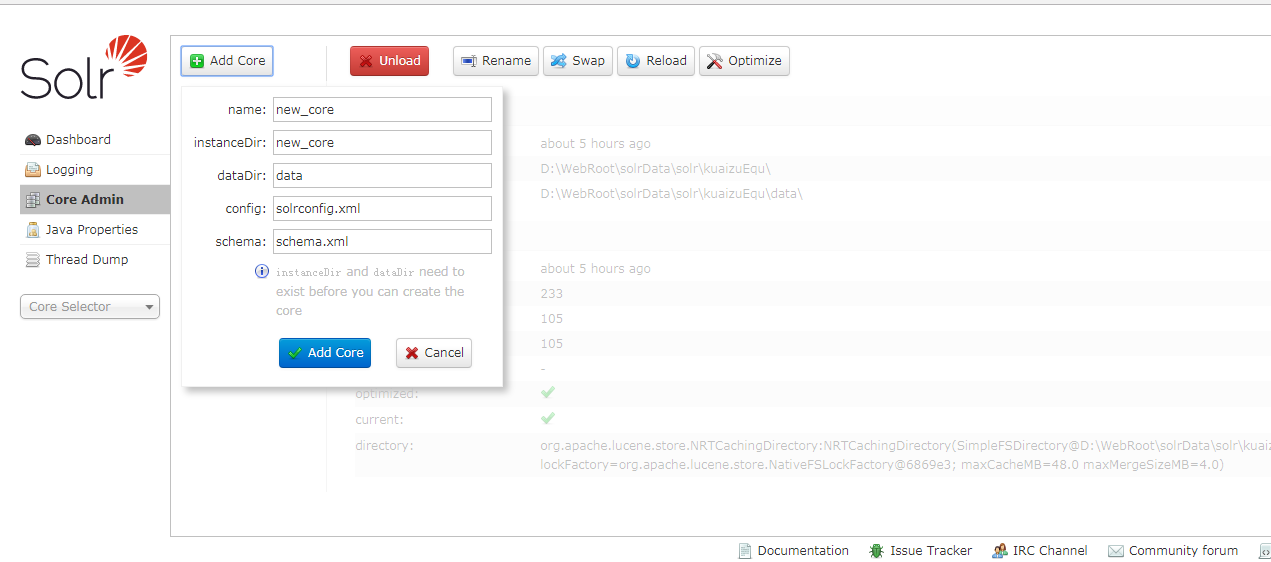Click the dataDir input field
The width and height of the screenshot is (1271, 562).
[382, 176]
